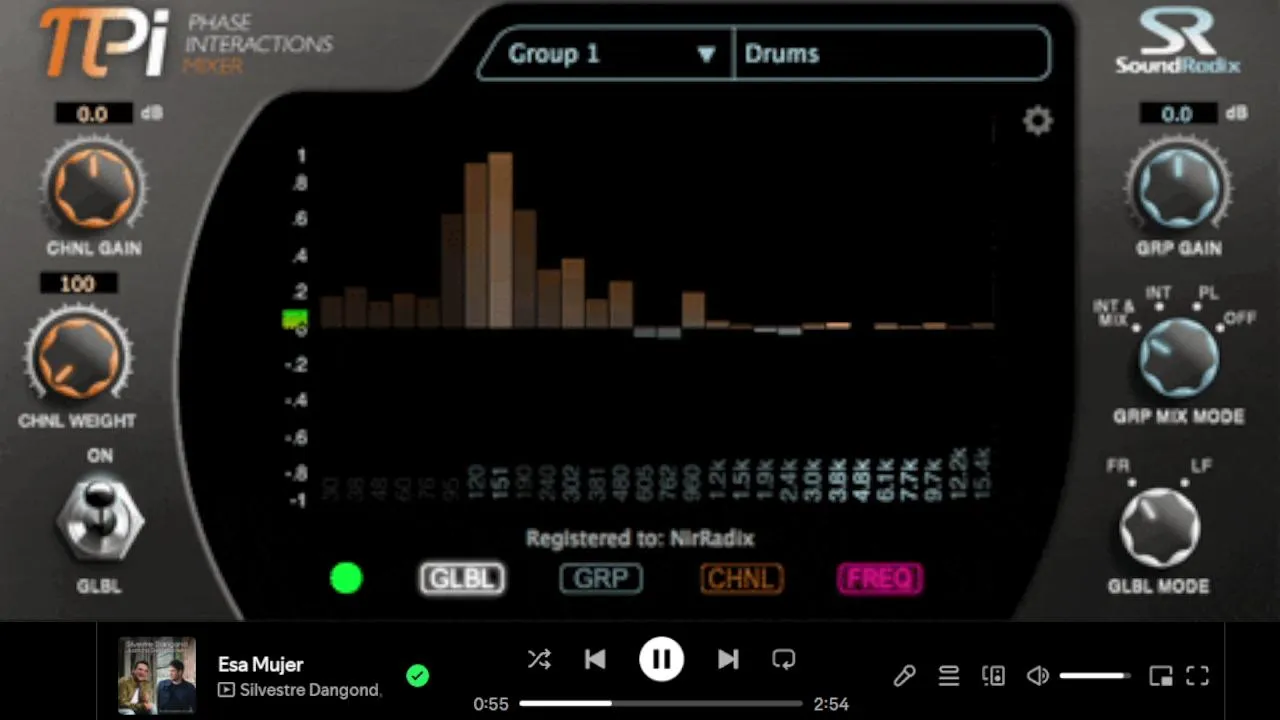Screen dimensions: 1280x720
Task: Open the miniplayer
Action: pyautogui.click(x=1161, y=676)
